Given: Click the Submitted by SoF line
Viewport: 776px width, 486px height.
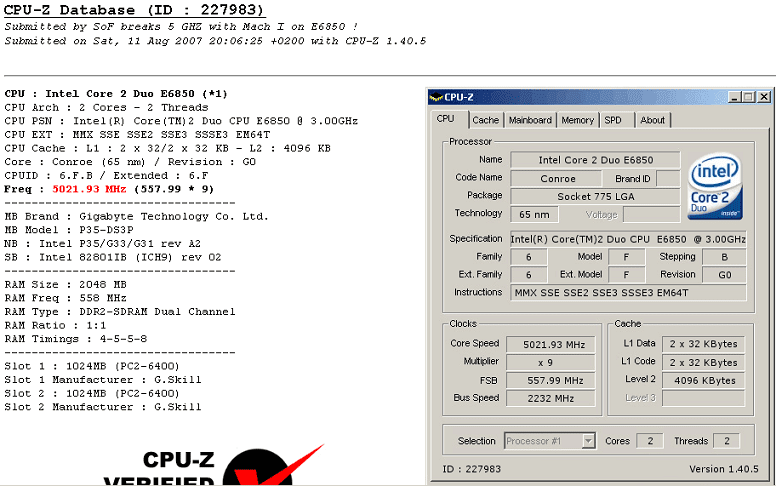Looking at the screenshot, I should point(181,27).
